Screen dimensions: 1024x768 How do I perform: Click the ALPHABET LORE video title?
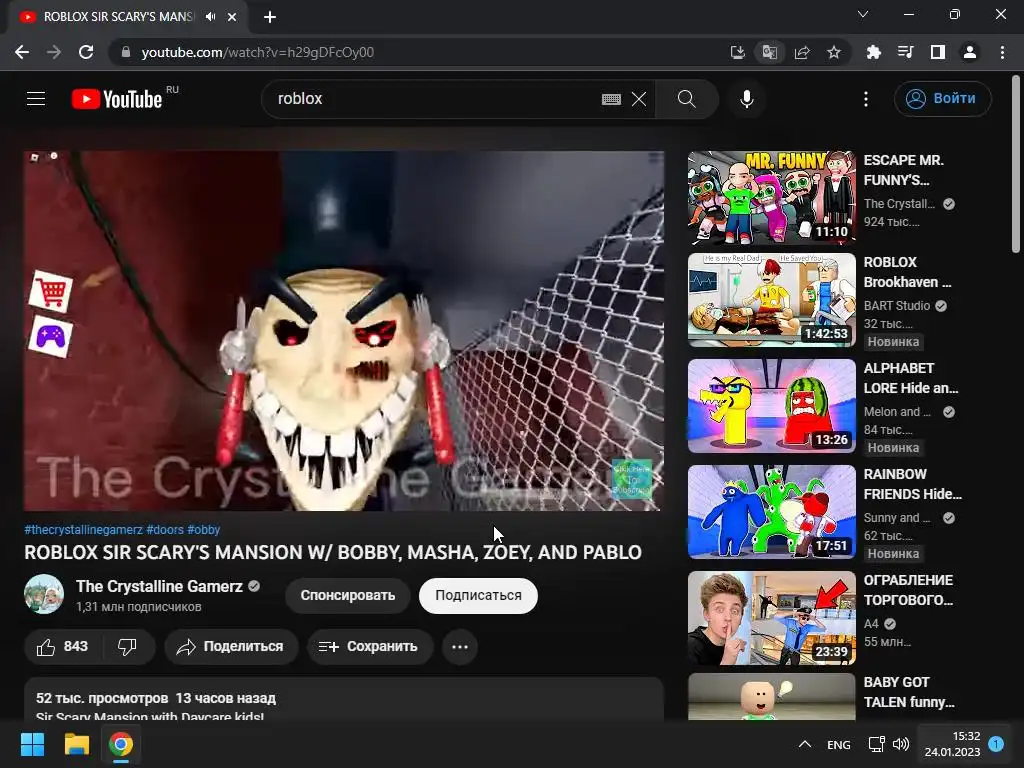[911, 378]
